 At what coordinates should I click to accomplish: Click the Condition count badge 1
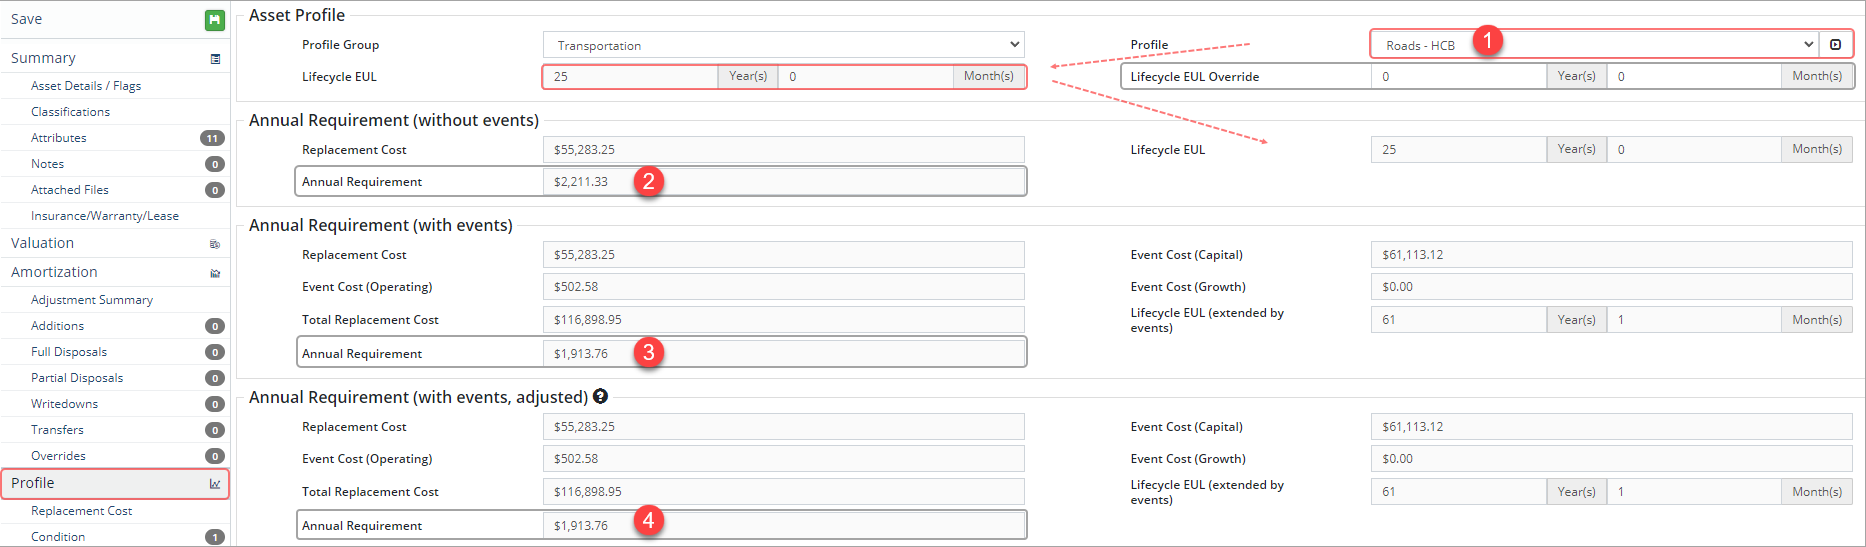(215, 537)
